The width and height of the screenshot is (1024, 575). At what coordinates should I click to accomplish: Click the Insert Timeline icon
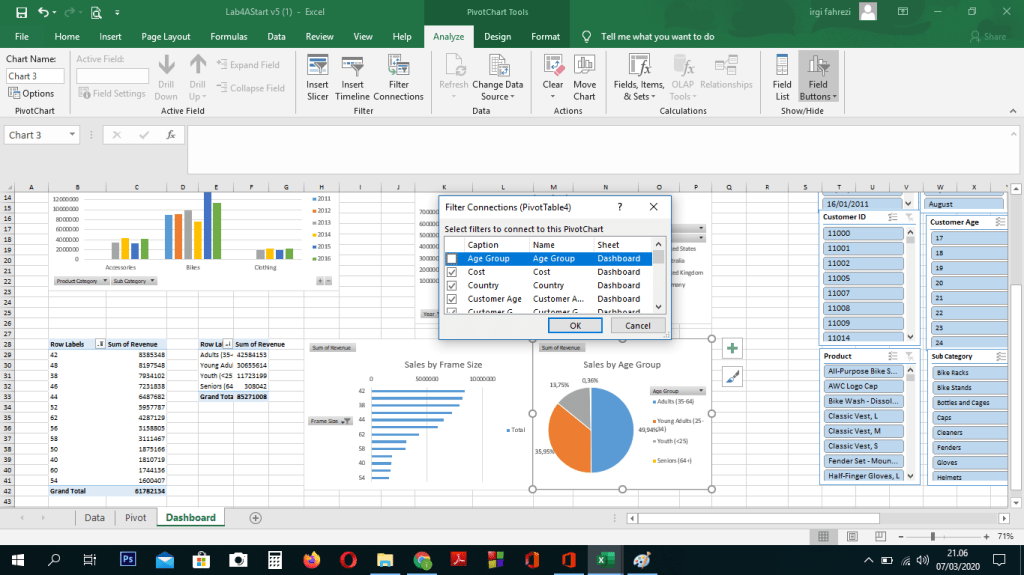[352, 77]
